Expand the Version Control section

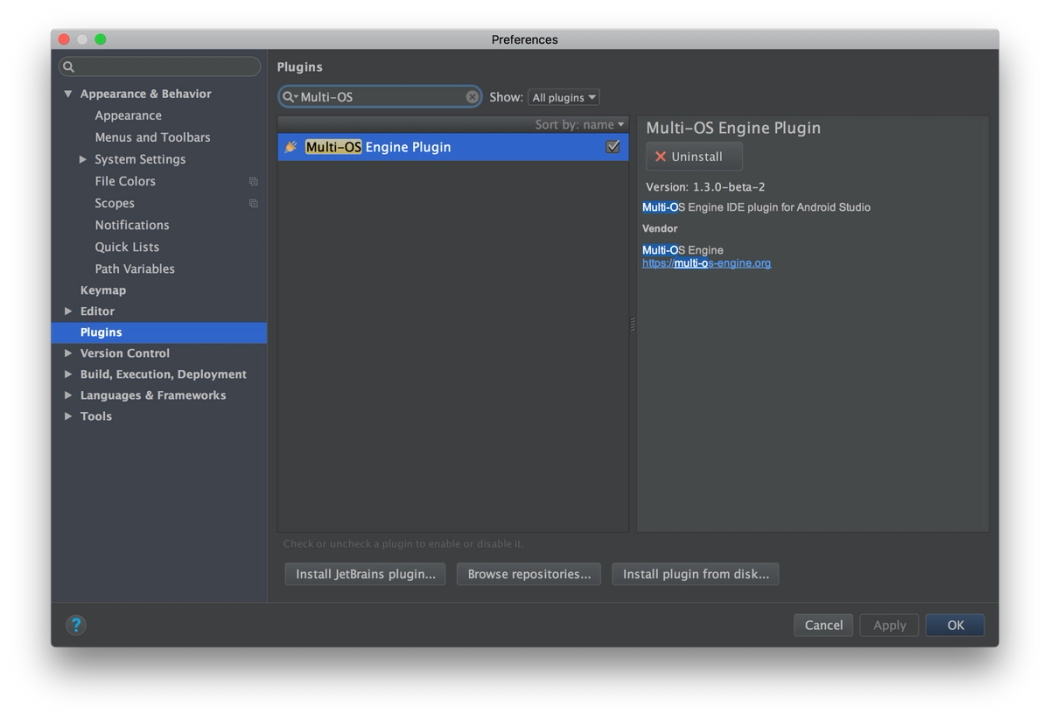pos(68,353)
